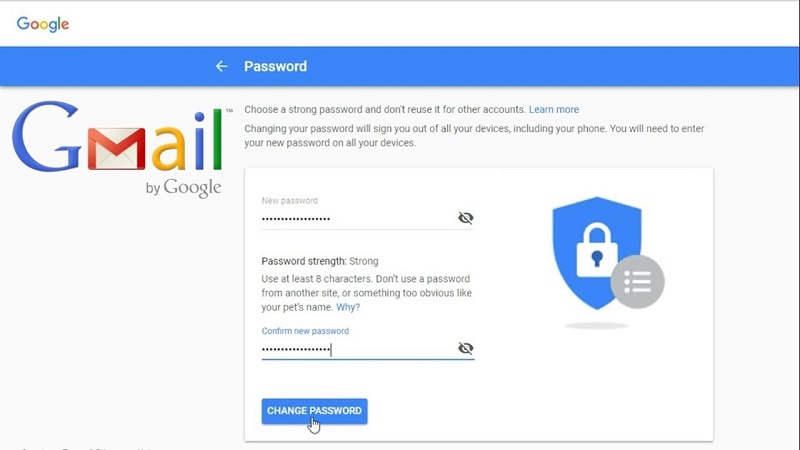Show the new password with eye icon

click(465, 218)
